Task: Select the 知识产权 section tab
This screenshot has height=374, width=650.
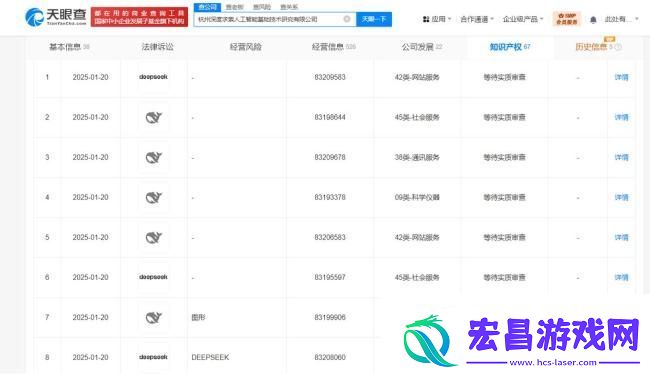Action: pyautogui.click(x=510, y=47)
